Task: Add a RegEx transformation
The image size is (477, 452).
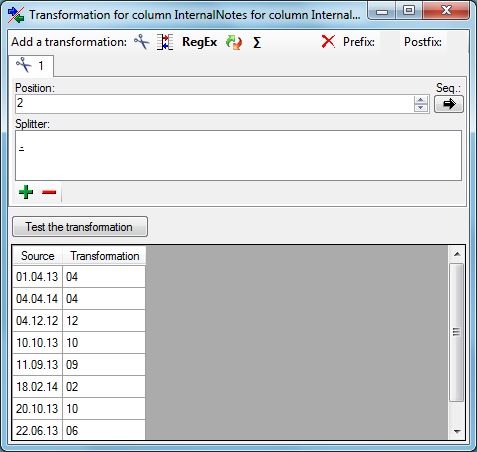Action: (199, 42)
